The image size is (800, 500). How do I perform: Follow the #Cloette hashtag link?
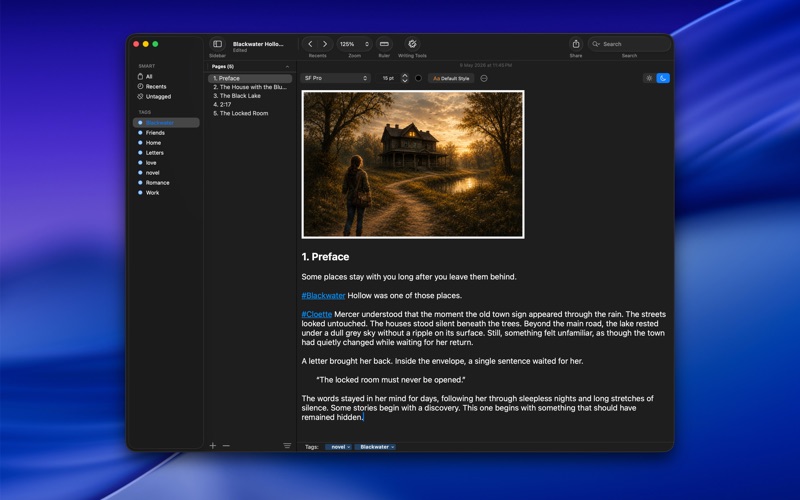[317, 314]
